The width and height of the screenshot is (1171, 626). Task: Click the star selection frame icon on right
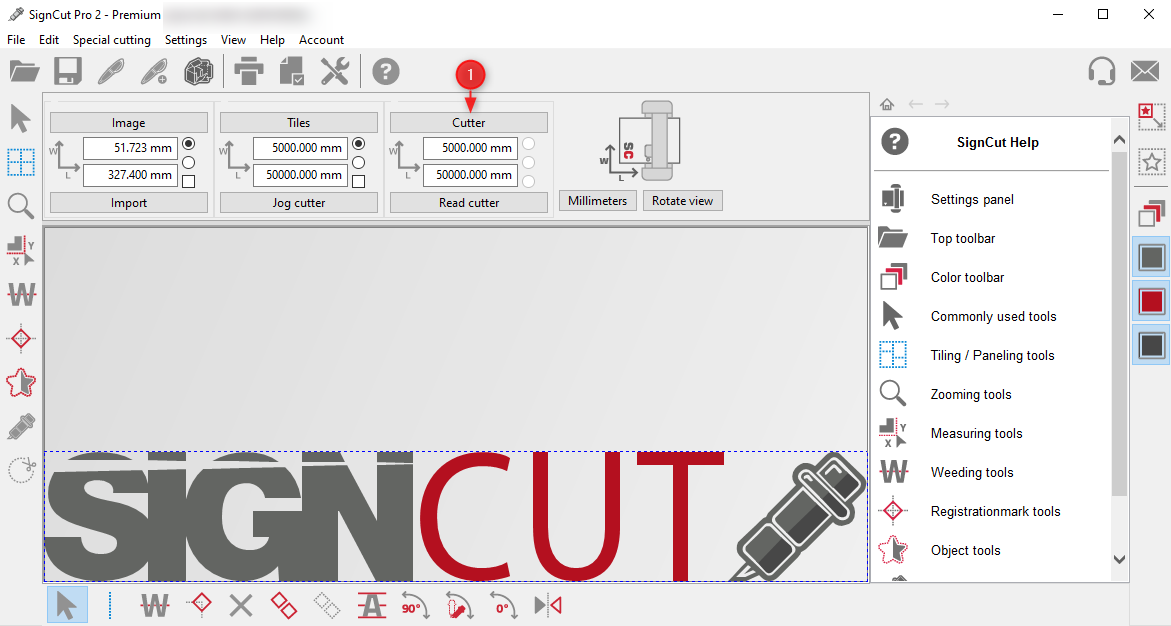pyautogui.click(x=1152, y=117)
